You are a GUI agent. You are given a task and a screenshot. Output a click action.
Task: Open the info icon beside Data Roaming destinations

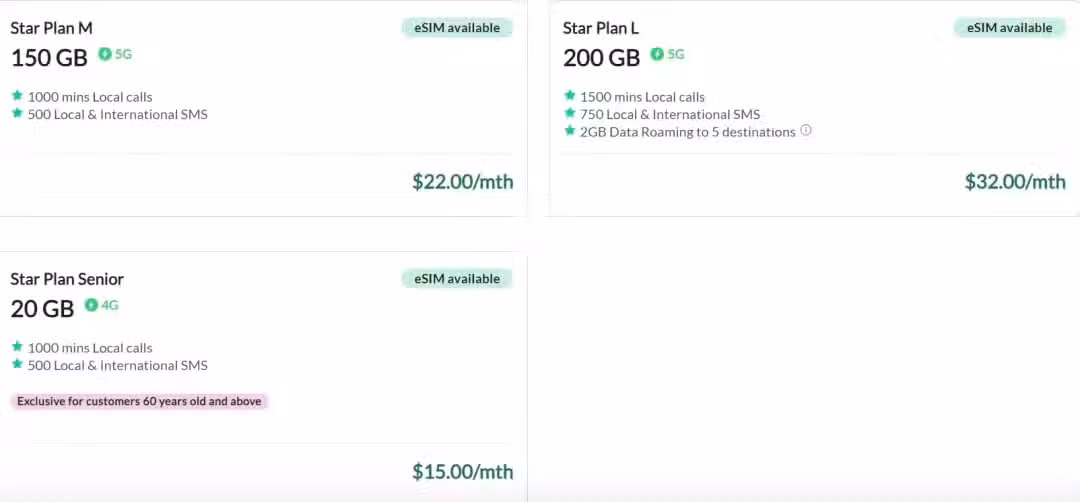coord(806,130)
